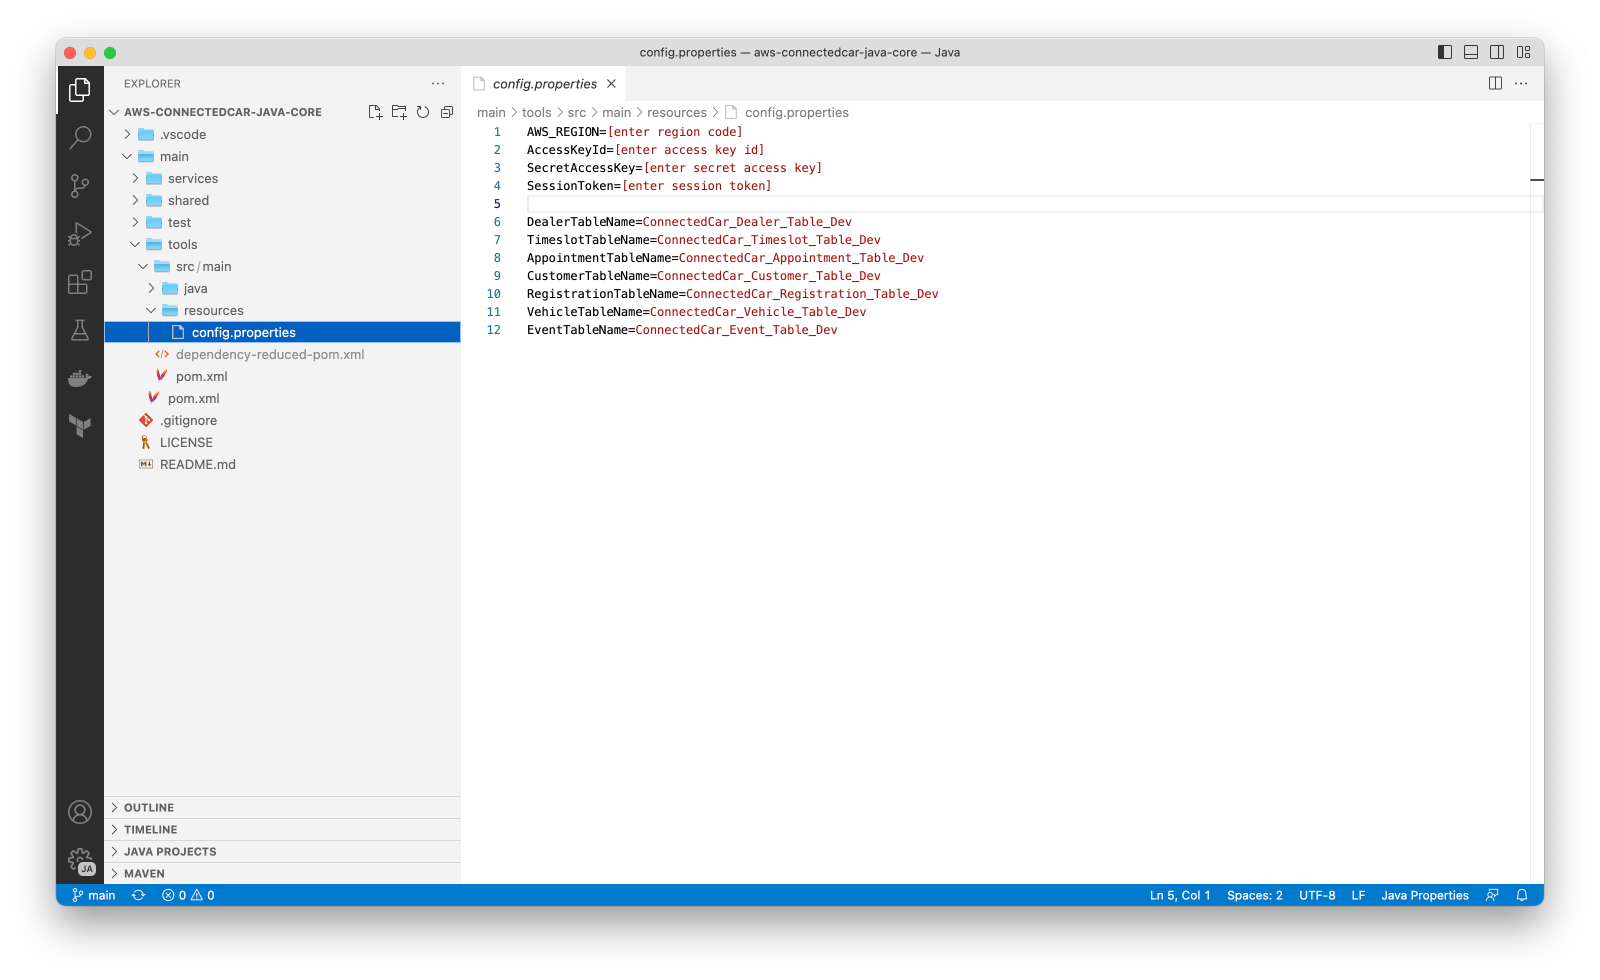
Task: Collapse all folders in explorer
Action: pos(447,112)
